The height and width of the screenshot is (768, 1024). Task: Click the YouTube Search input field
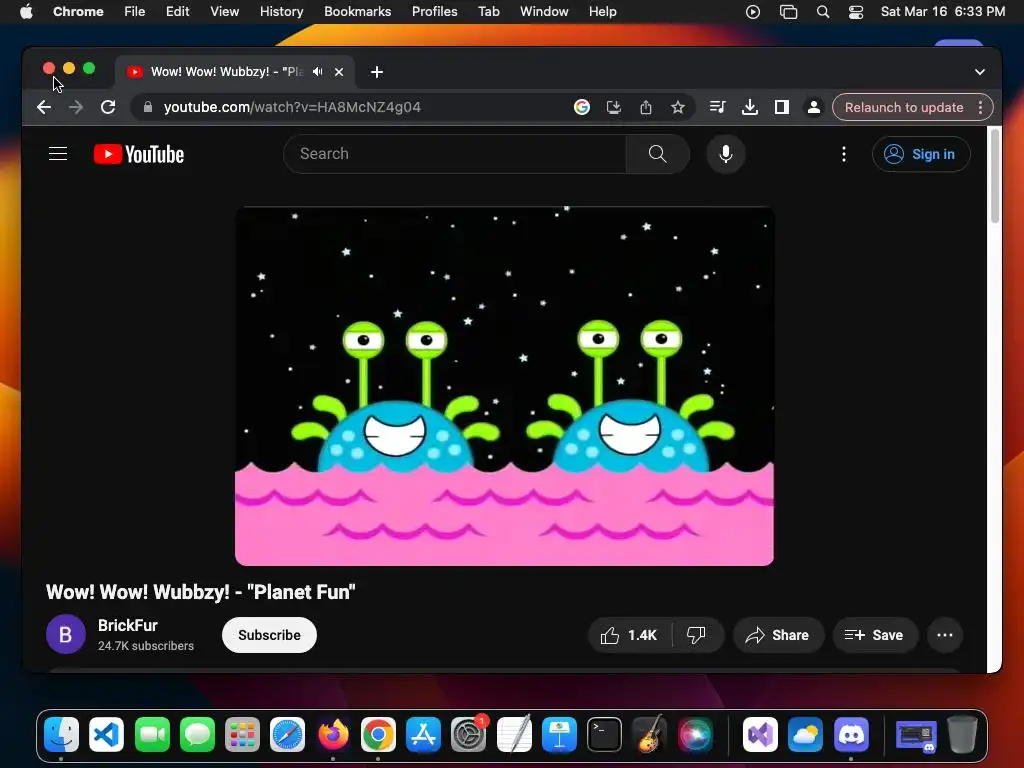click(x=455, y=154)
